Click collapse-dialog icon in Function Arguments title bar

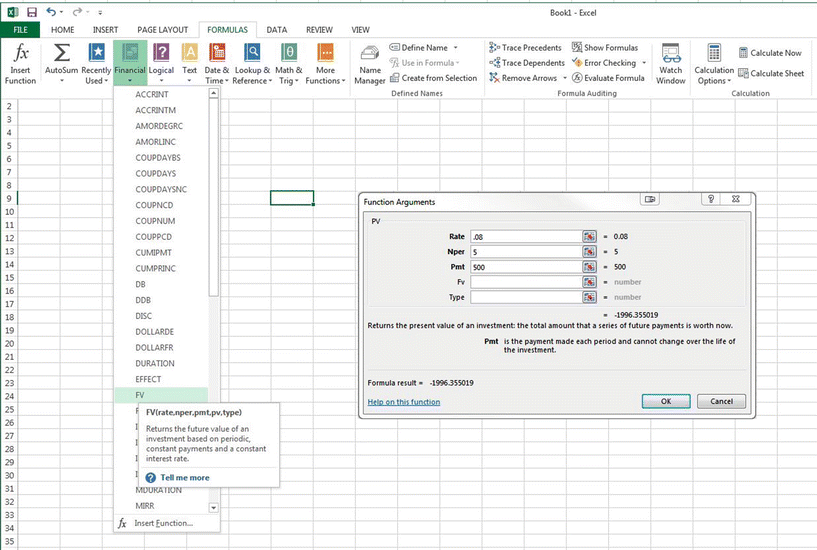(x=650, y=199)
